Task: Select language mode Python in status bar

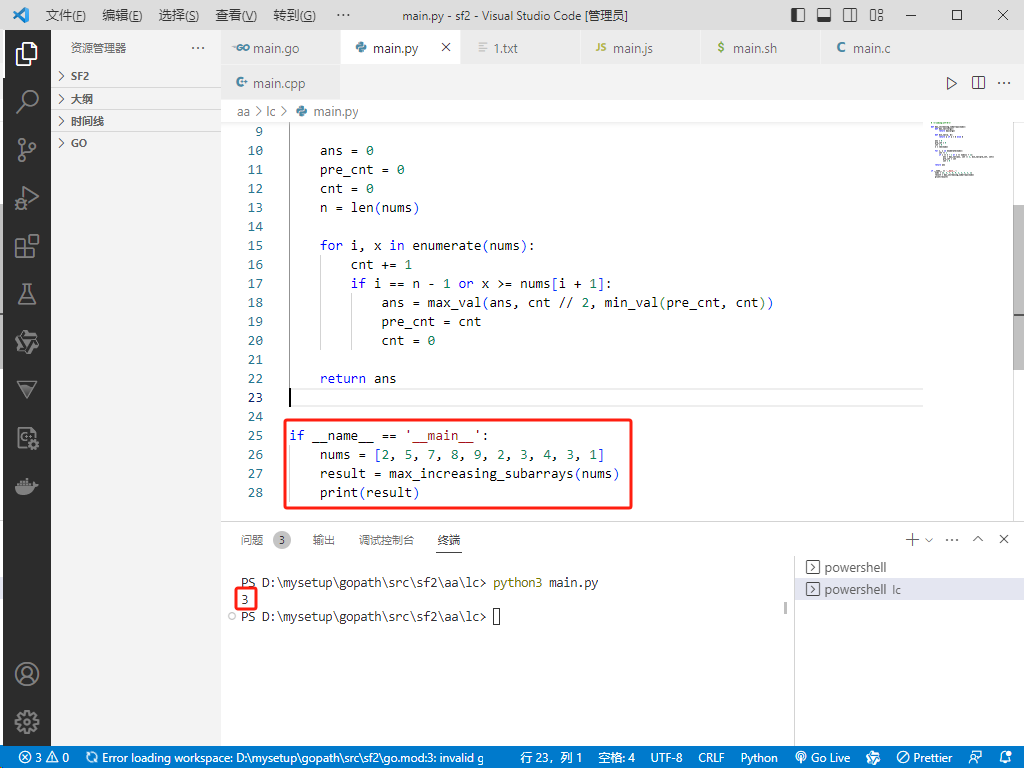Action: click(x=759, y=757)
